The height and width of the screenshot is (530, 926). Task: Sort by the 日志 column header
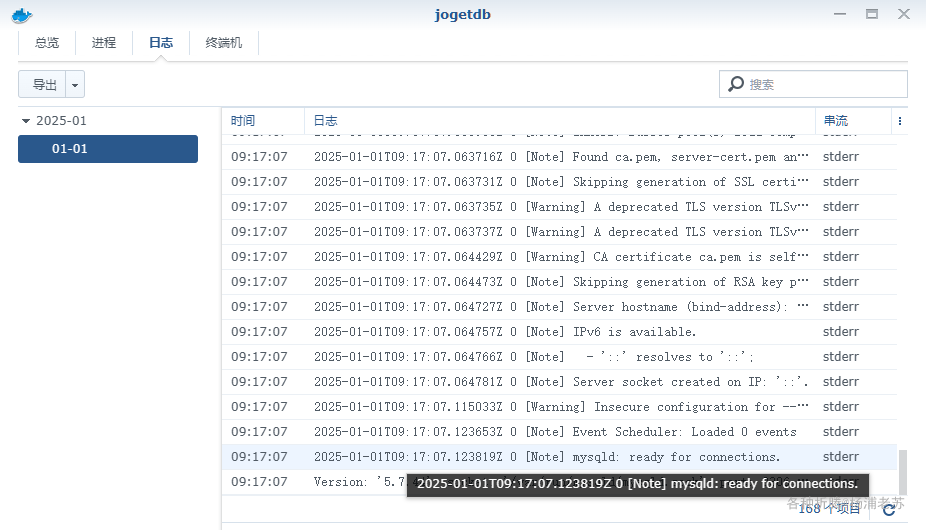point(559,121)
